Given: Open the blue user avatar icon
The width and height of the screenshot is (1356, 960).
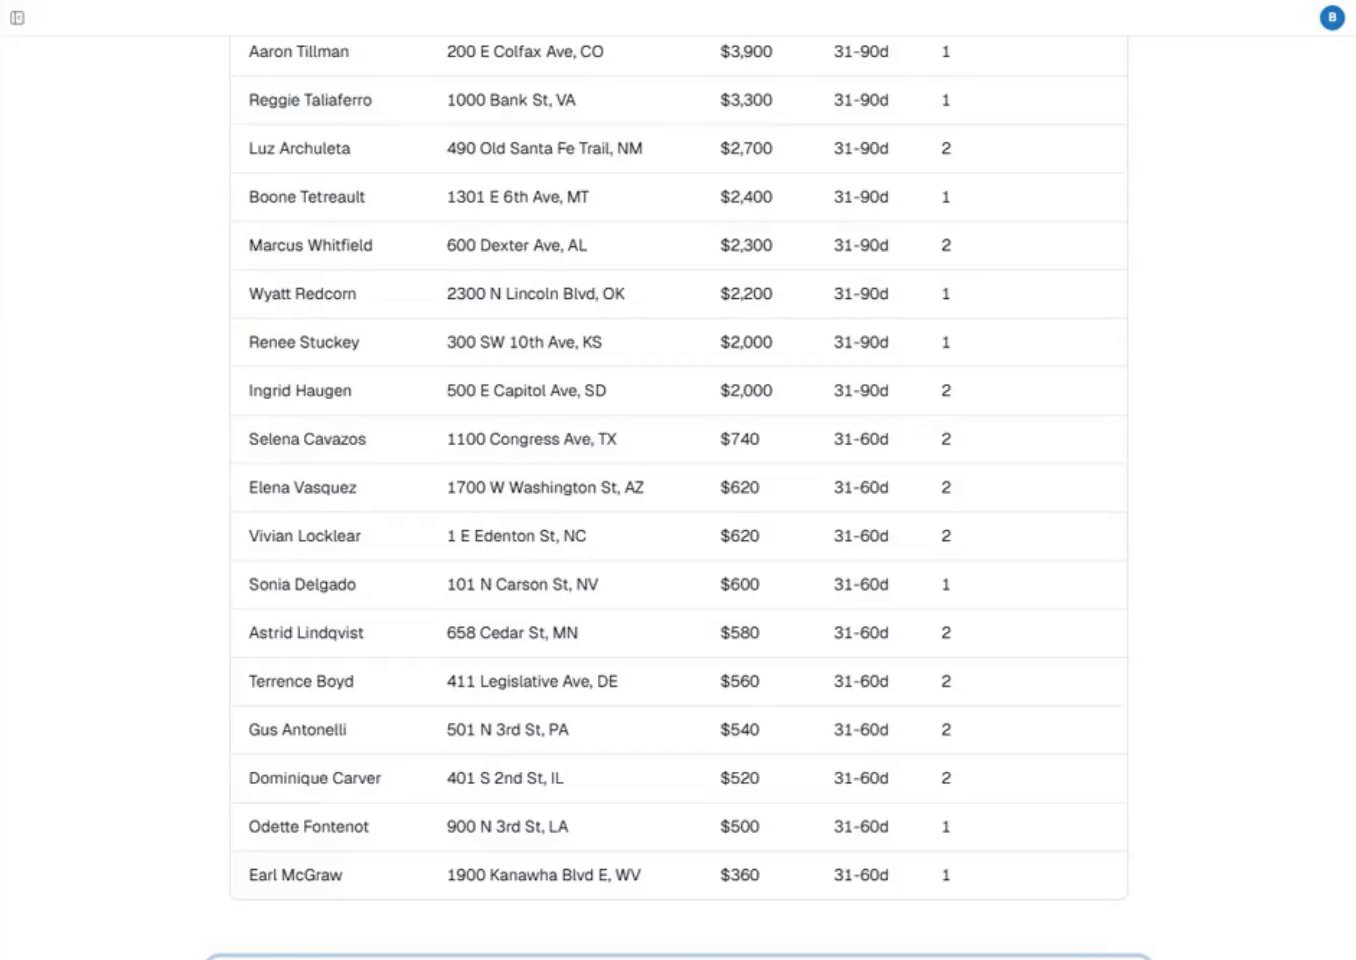Looking at the screenshot, I should point(1332,17).
